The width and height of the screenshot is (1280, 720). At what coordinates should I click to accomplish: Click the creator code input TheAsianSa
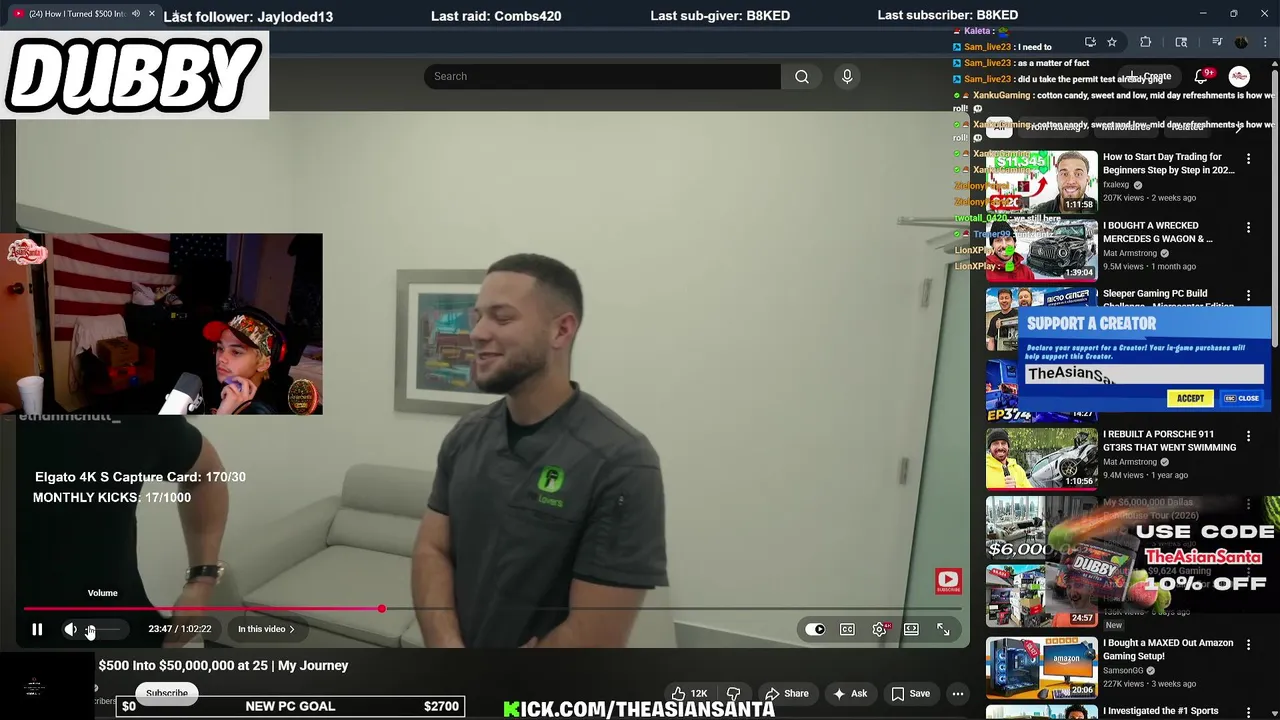coord(1144,374)
